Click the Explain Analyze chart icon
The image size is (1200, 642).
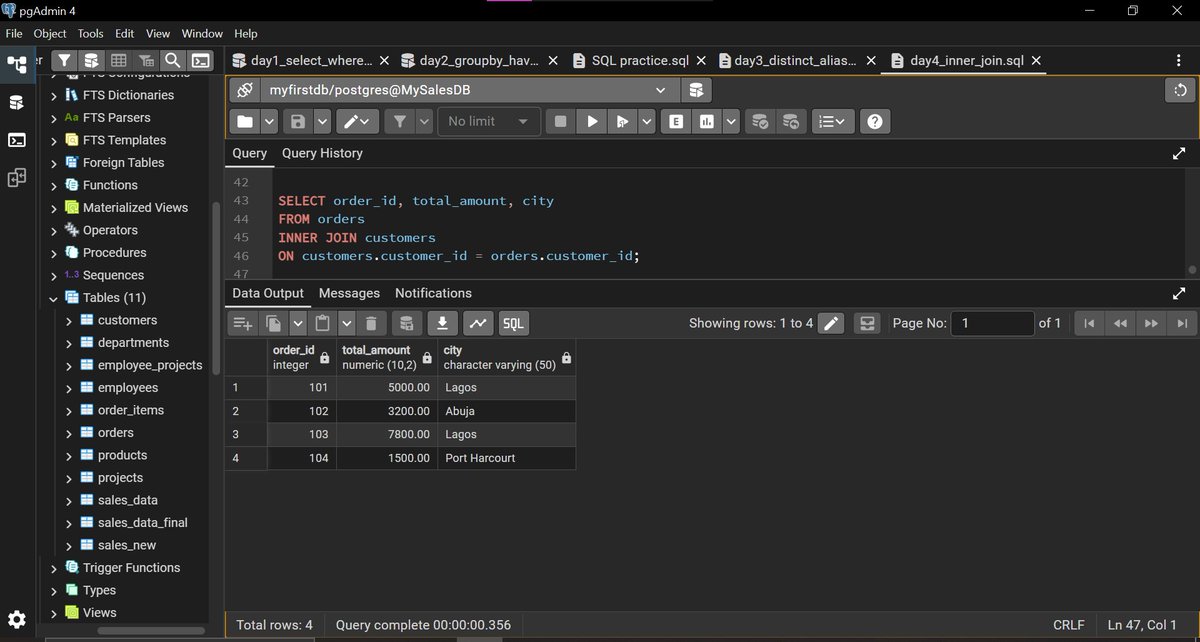click(x=708, y=121)
